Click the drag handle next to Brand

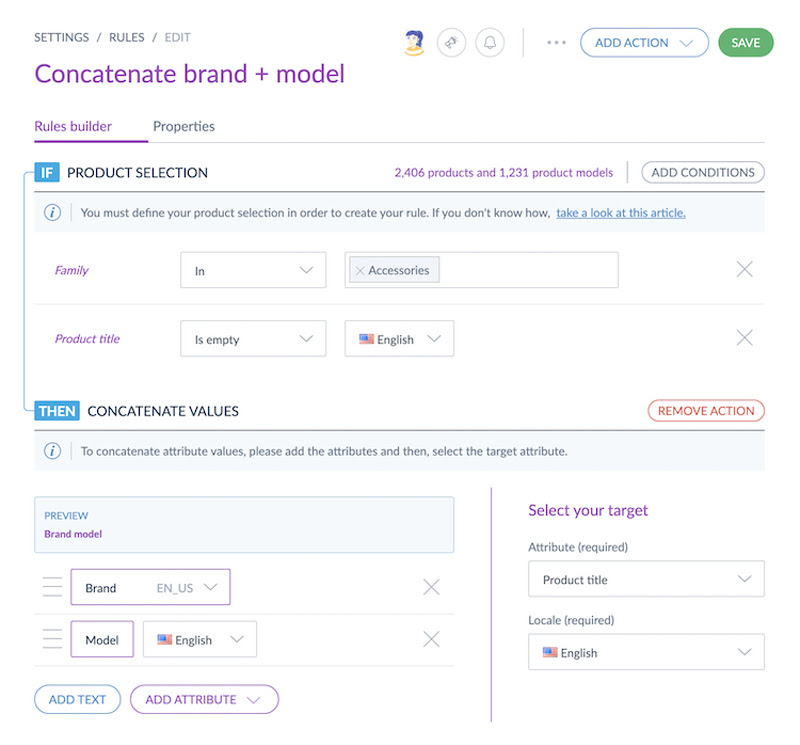pos(52,587)
